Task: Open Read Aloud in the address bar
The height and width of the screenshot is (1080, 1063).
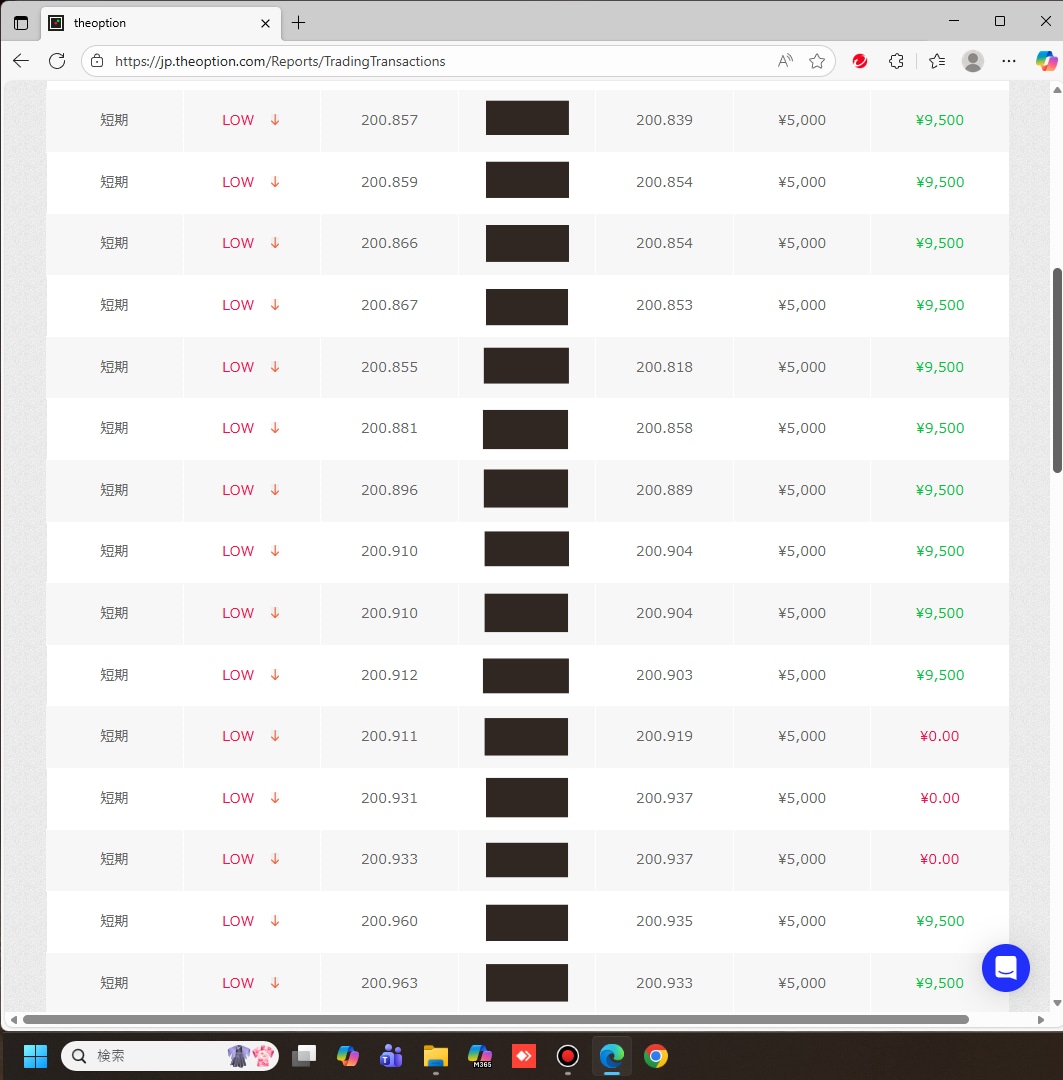Action: [785, 61]
